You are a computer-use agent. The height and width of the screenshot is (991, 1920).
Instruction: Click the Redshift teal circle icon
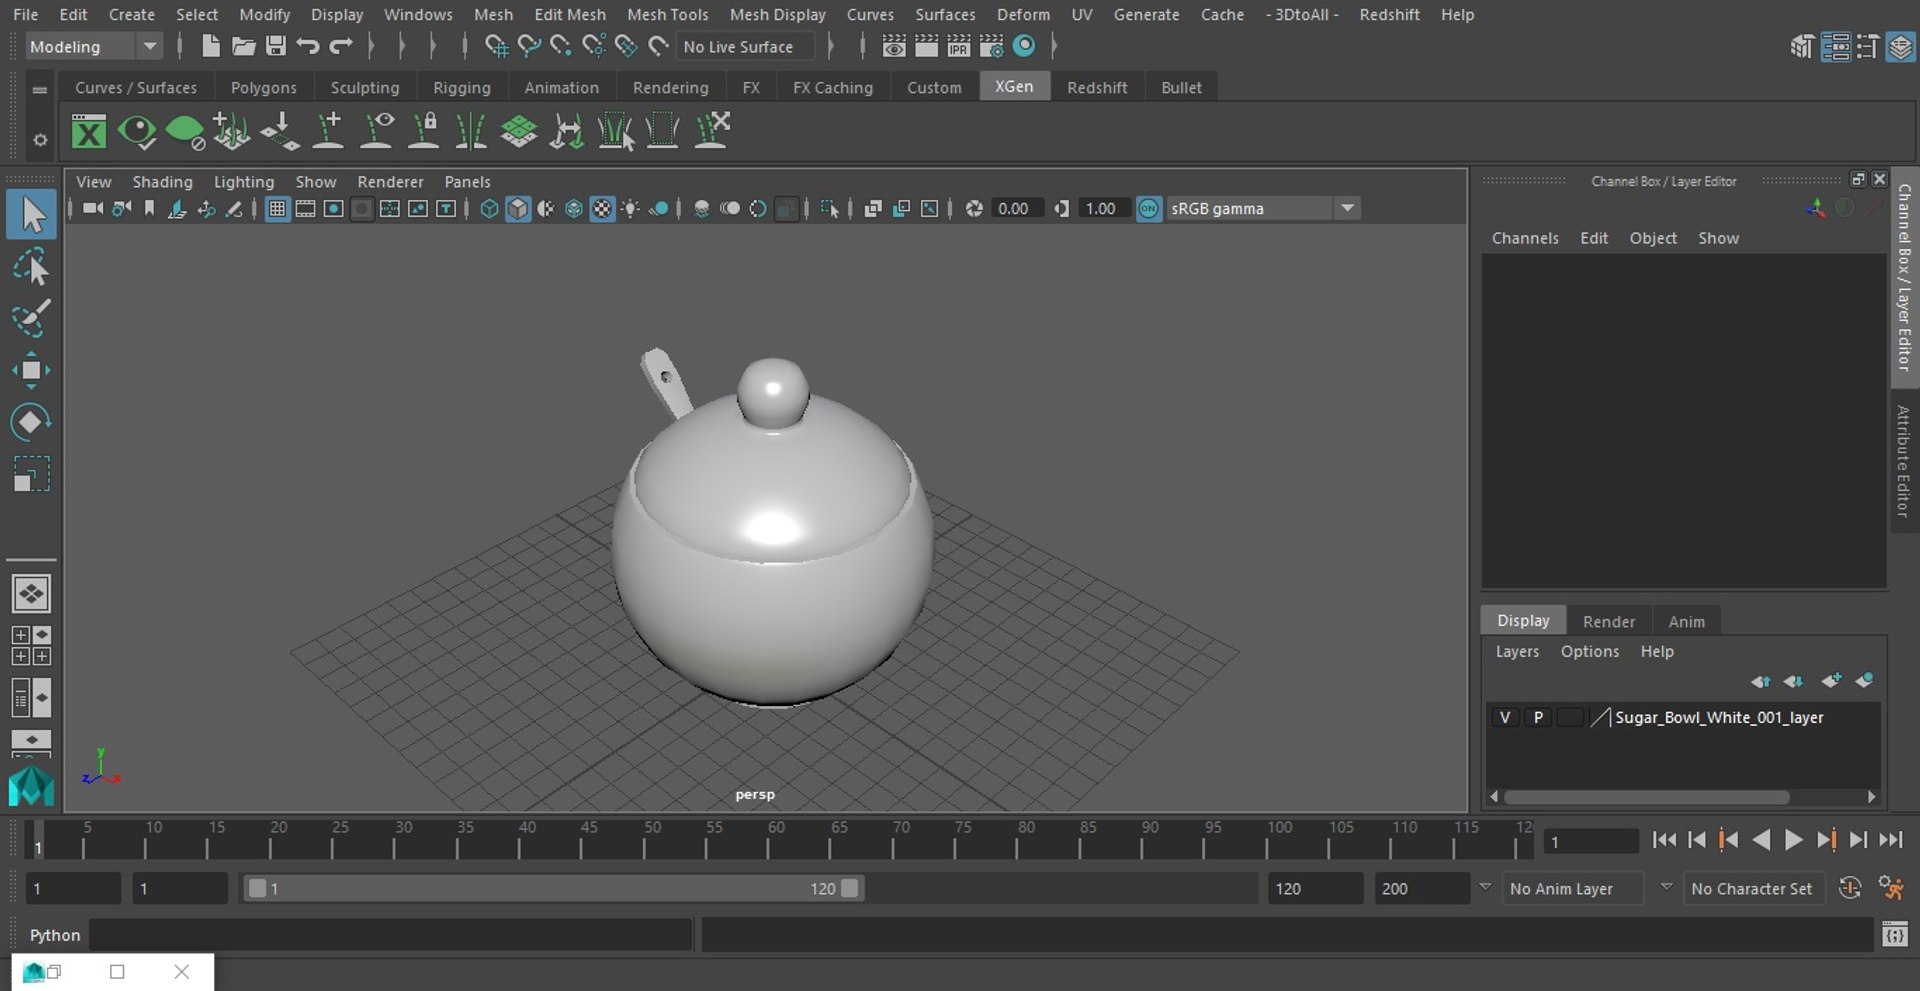click(1024, 46)
